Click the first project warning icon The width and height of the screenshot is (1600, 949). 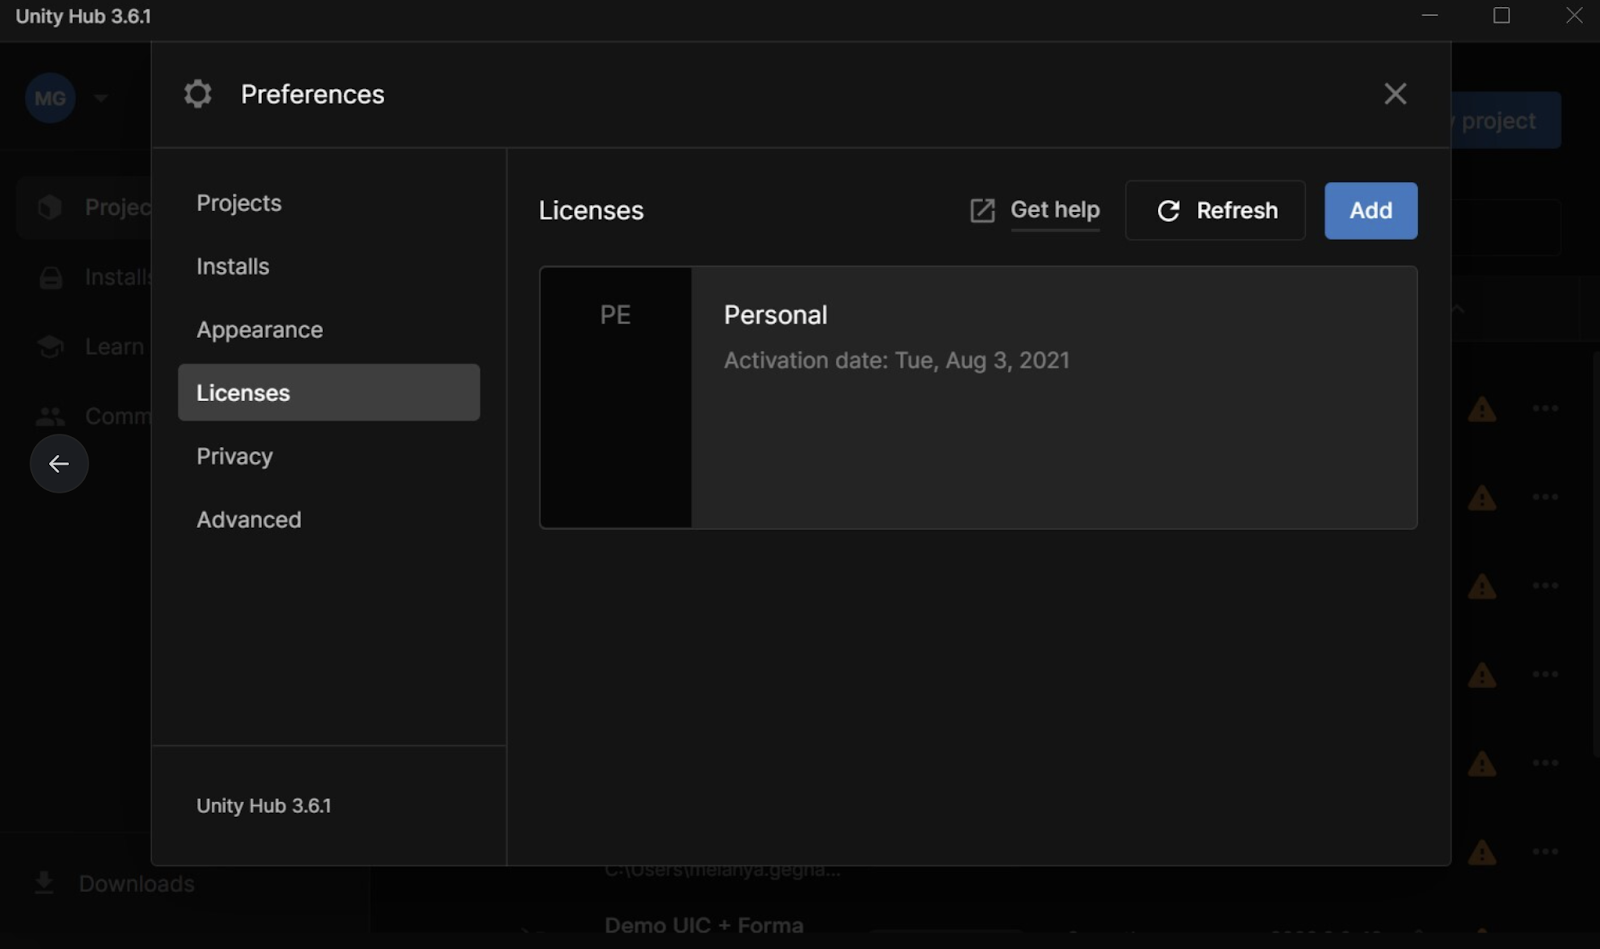pyautogui.click(x=1481, y=409)
